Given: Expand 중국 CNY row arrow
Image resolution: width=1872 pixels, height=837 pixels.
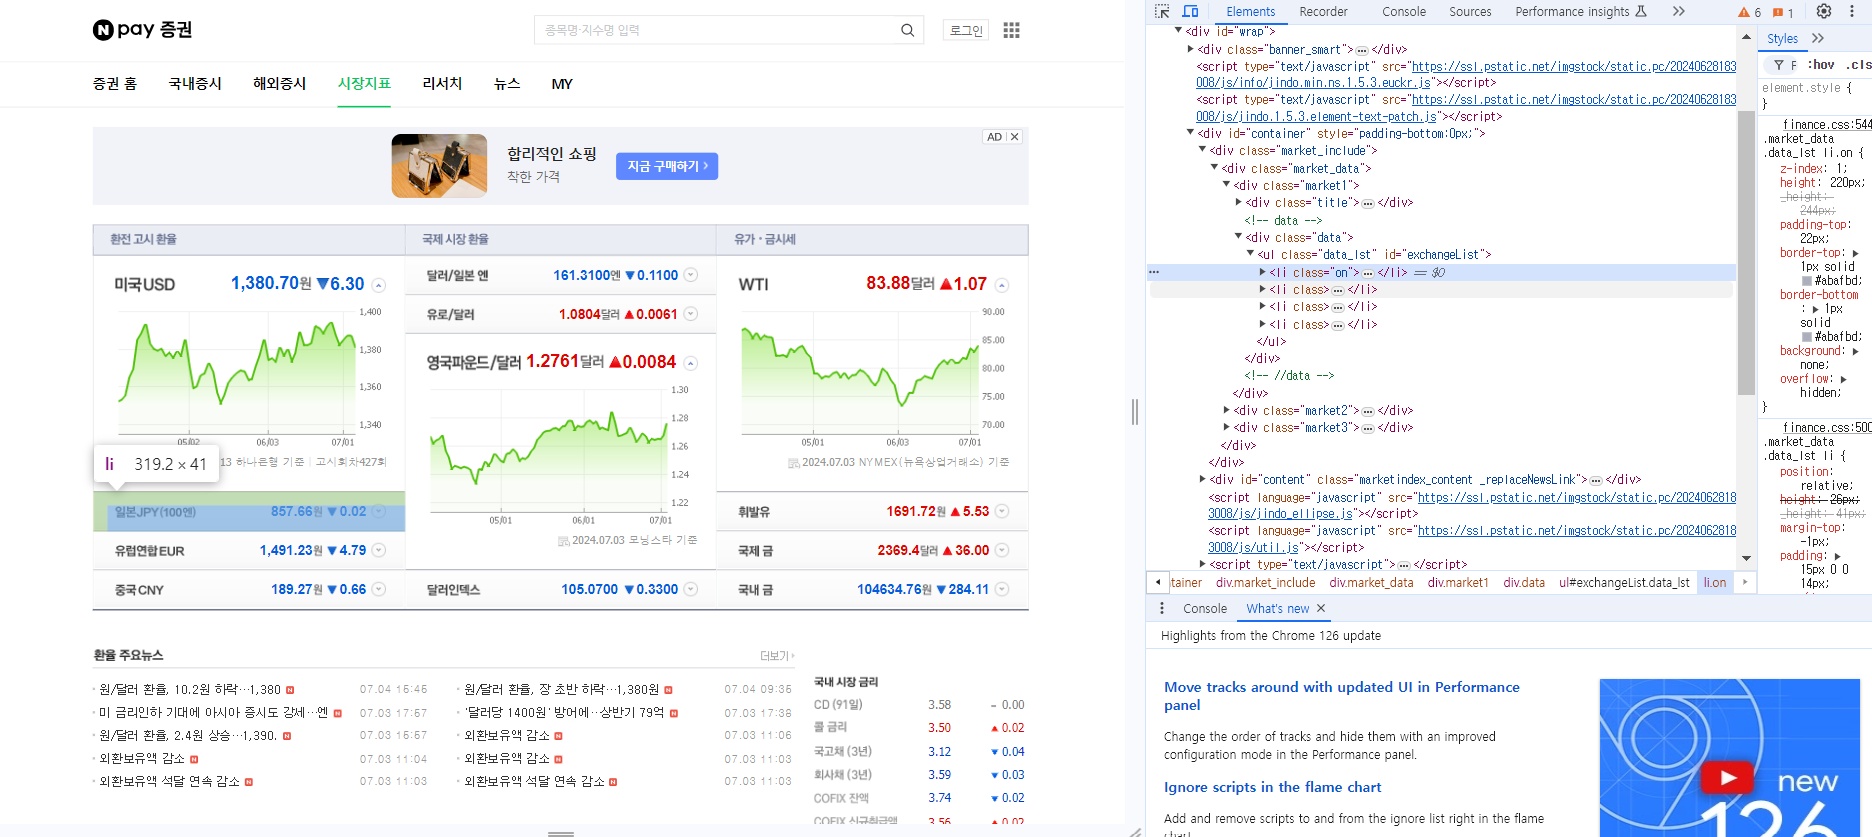Looking at the screenshot, I should [x=379, y=589].
